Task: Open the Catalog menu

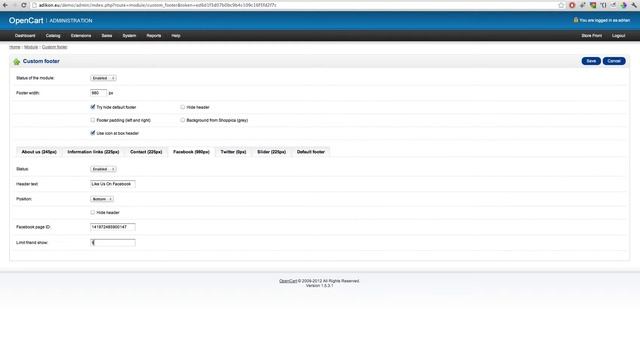Action: pos(53,36)
